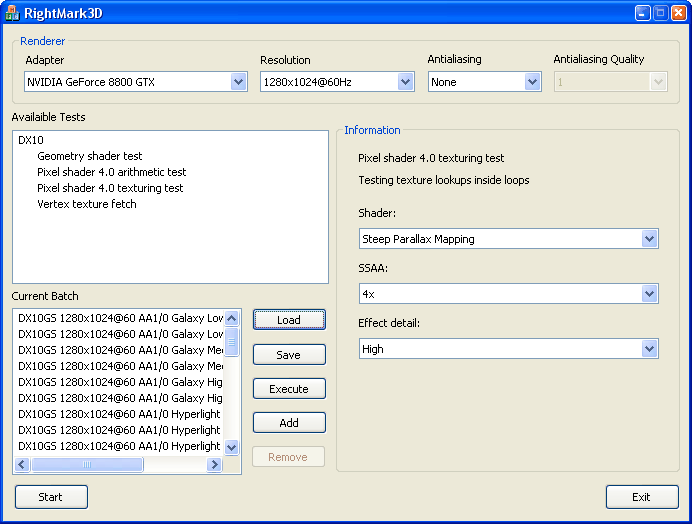692x524 pixels.
Task: Pick the Vertex texture fetch test
Action: coord(87,204)
